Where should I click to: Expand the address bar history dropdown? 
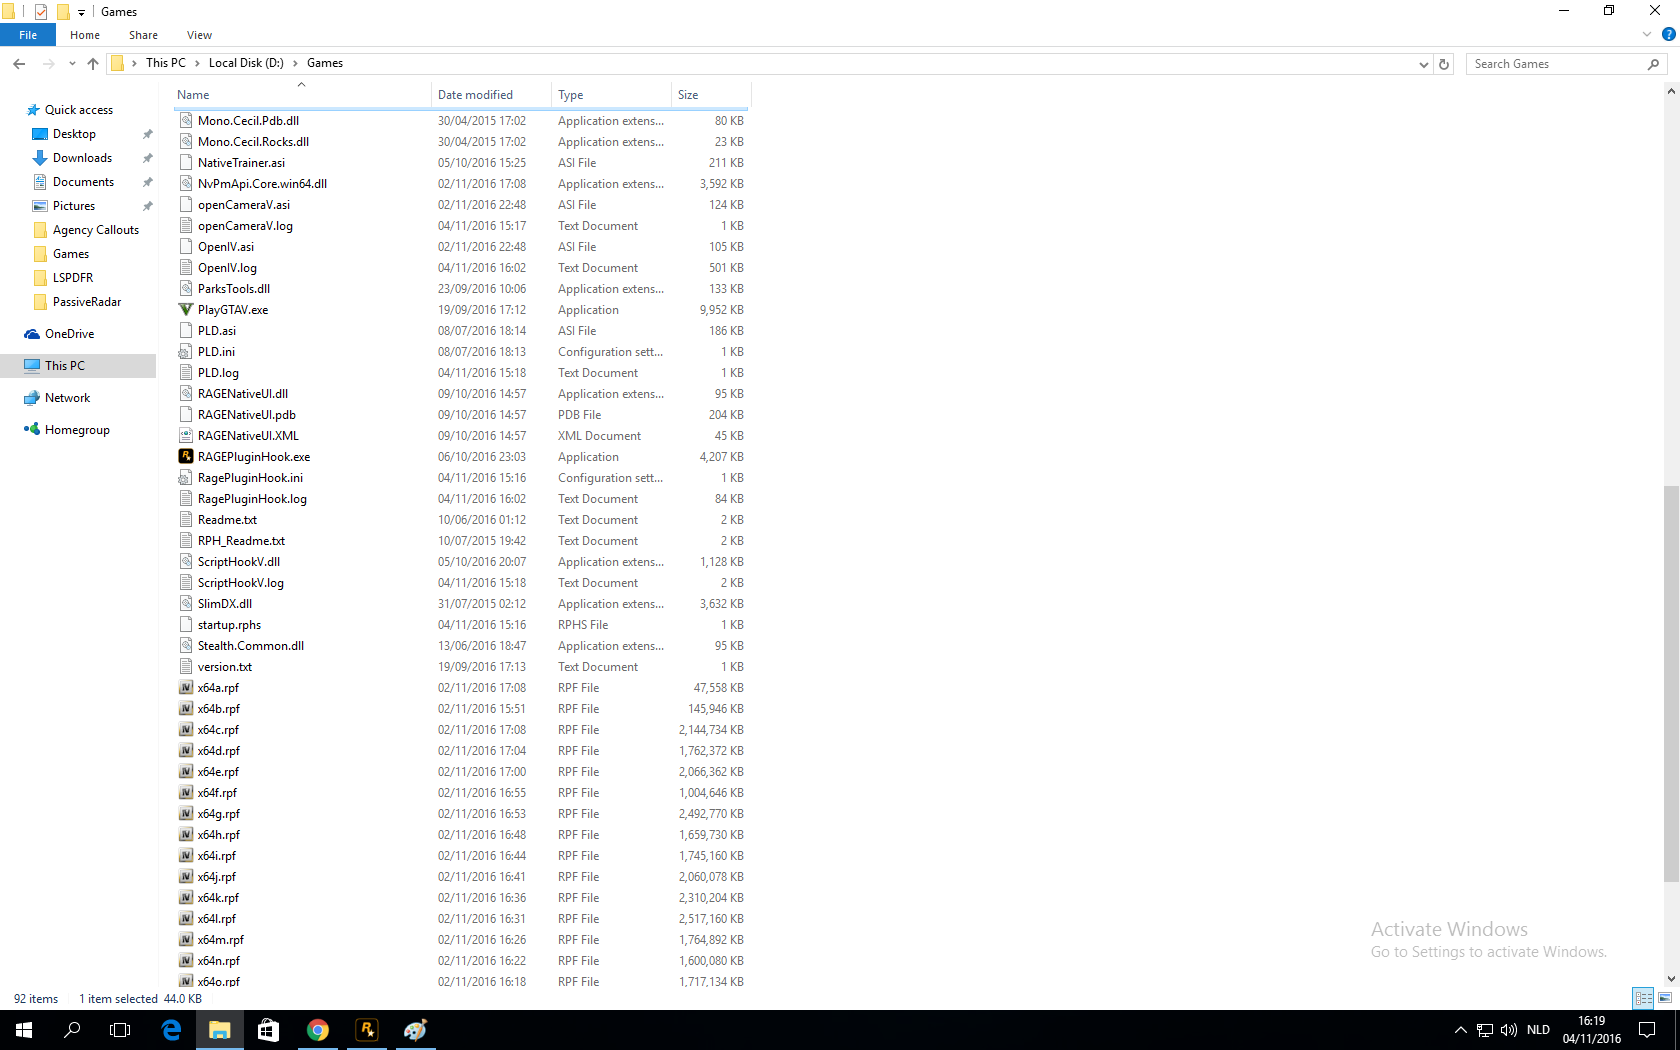(x=1423, y=64)
